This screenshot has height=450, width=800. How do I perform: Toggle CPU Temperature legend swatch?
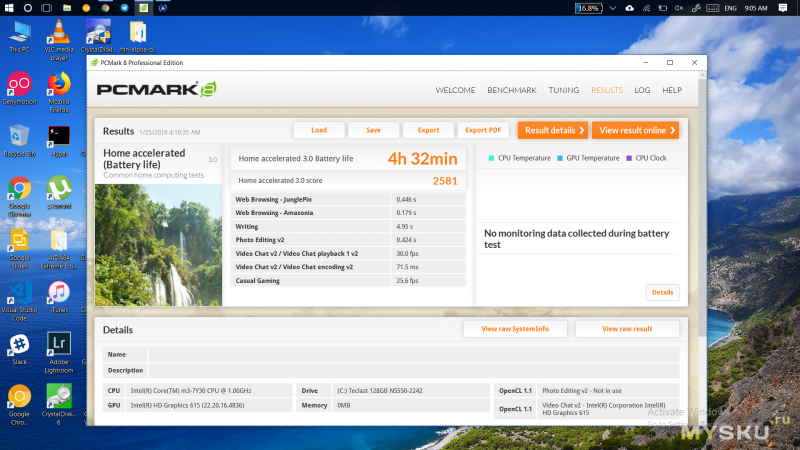click(x=491, y=158)
